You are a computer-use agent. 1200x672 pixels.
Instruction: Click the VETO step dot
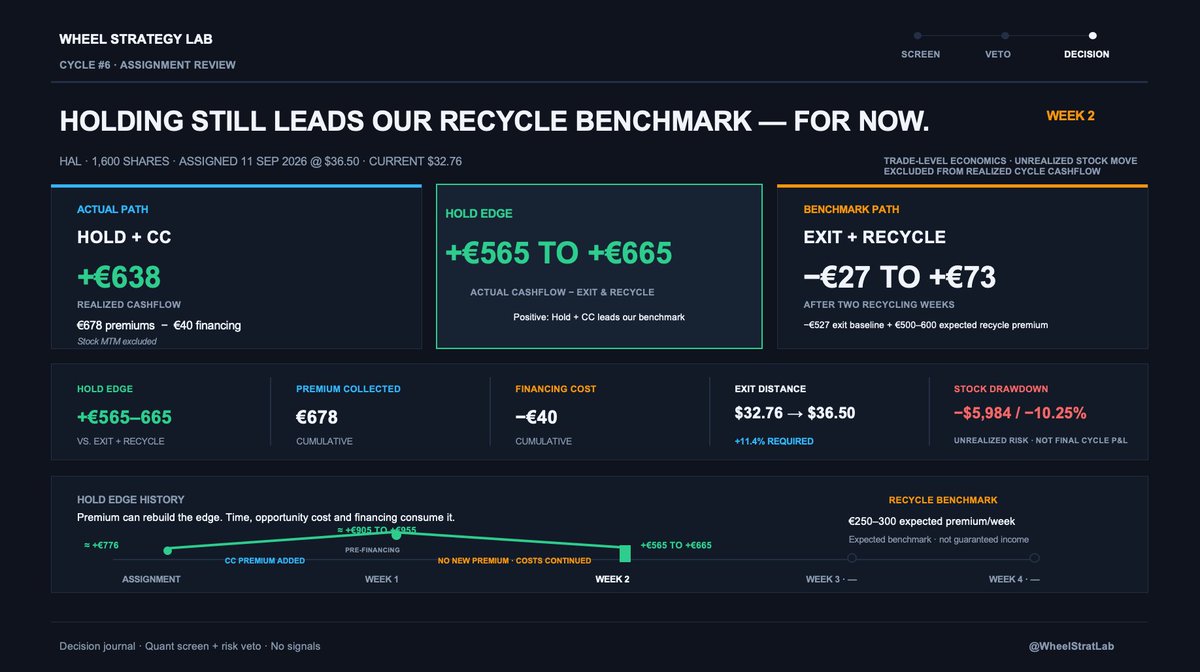1003,36
